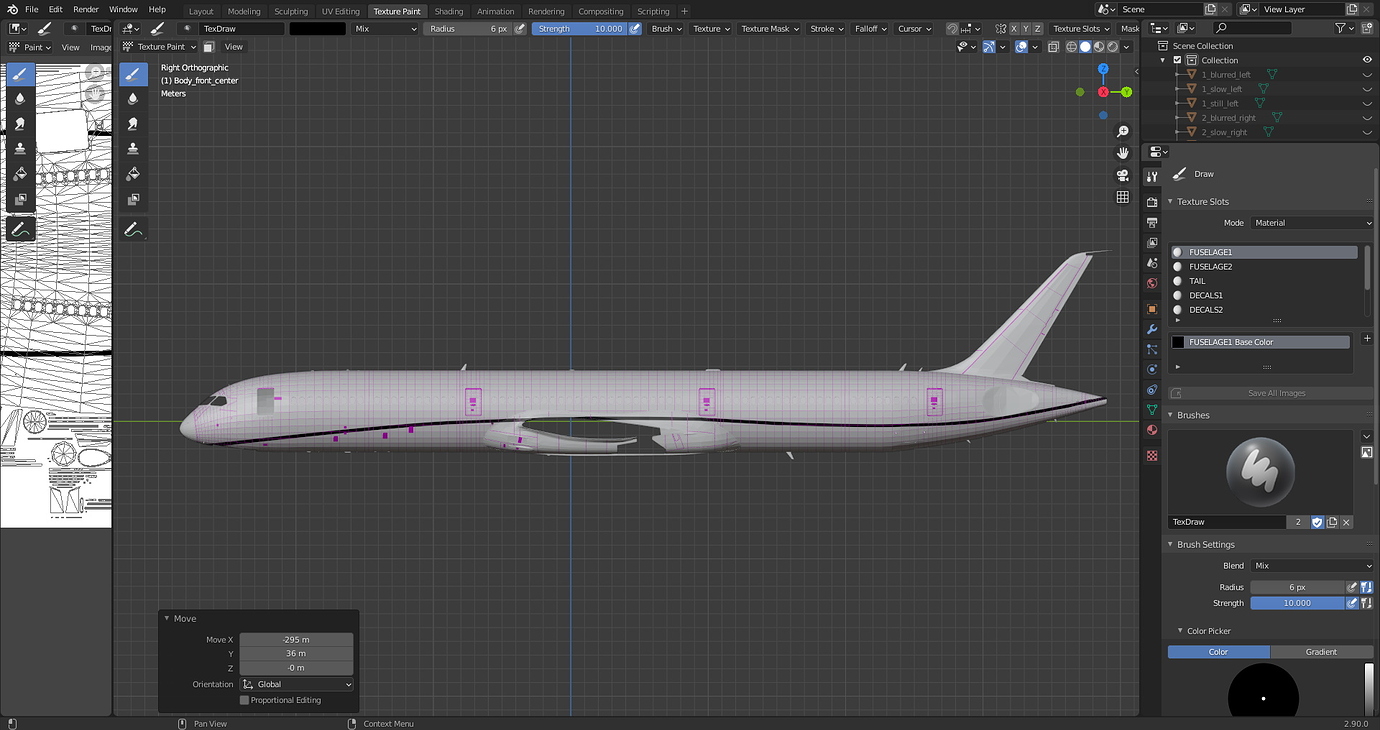
Task: Open the Blend mode dropdown in Brush Settings
Action: pyautogui.click(x=1311, y=565)
